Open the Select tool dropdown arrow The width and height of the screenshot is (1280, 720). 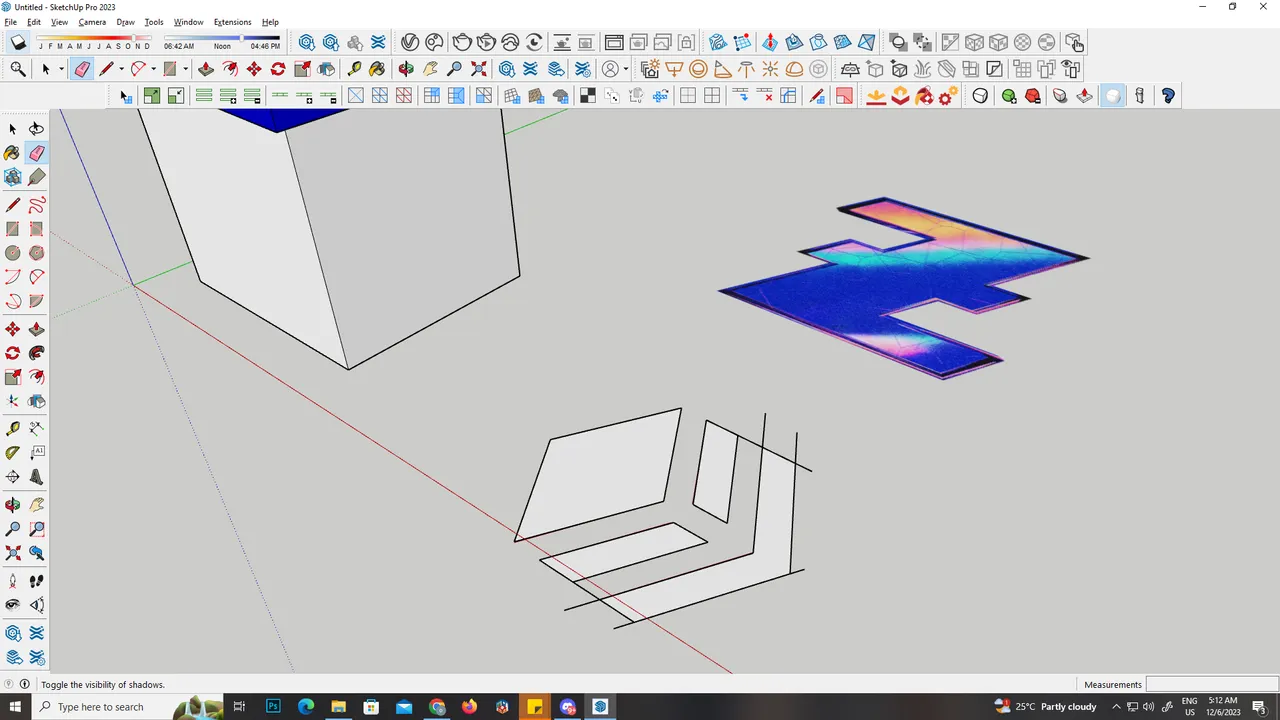click(61, 69)
